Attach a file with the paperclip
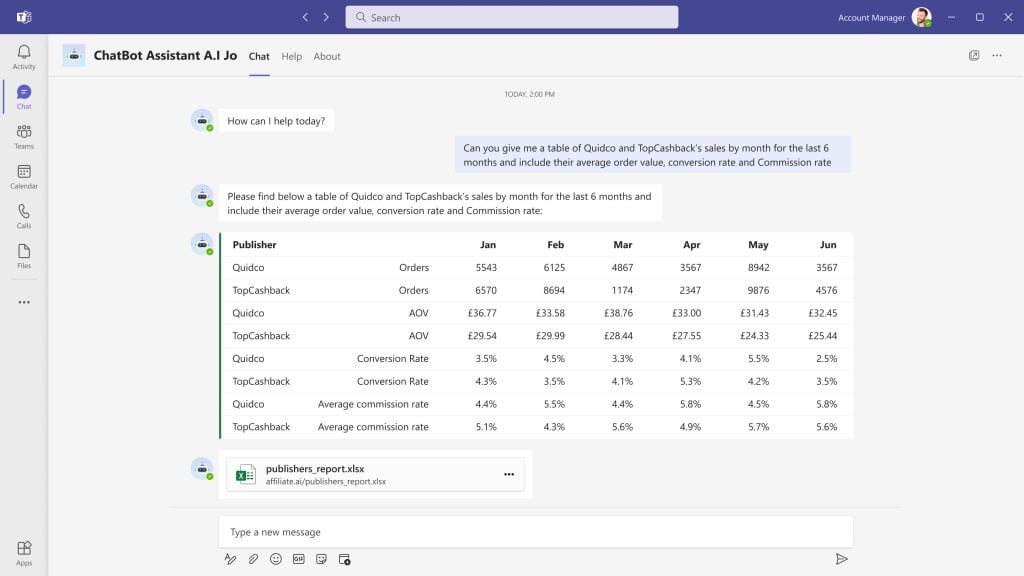Viewport: 1024px width, 576px height. [253, 559]
